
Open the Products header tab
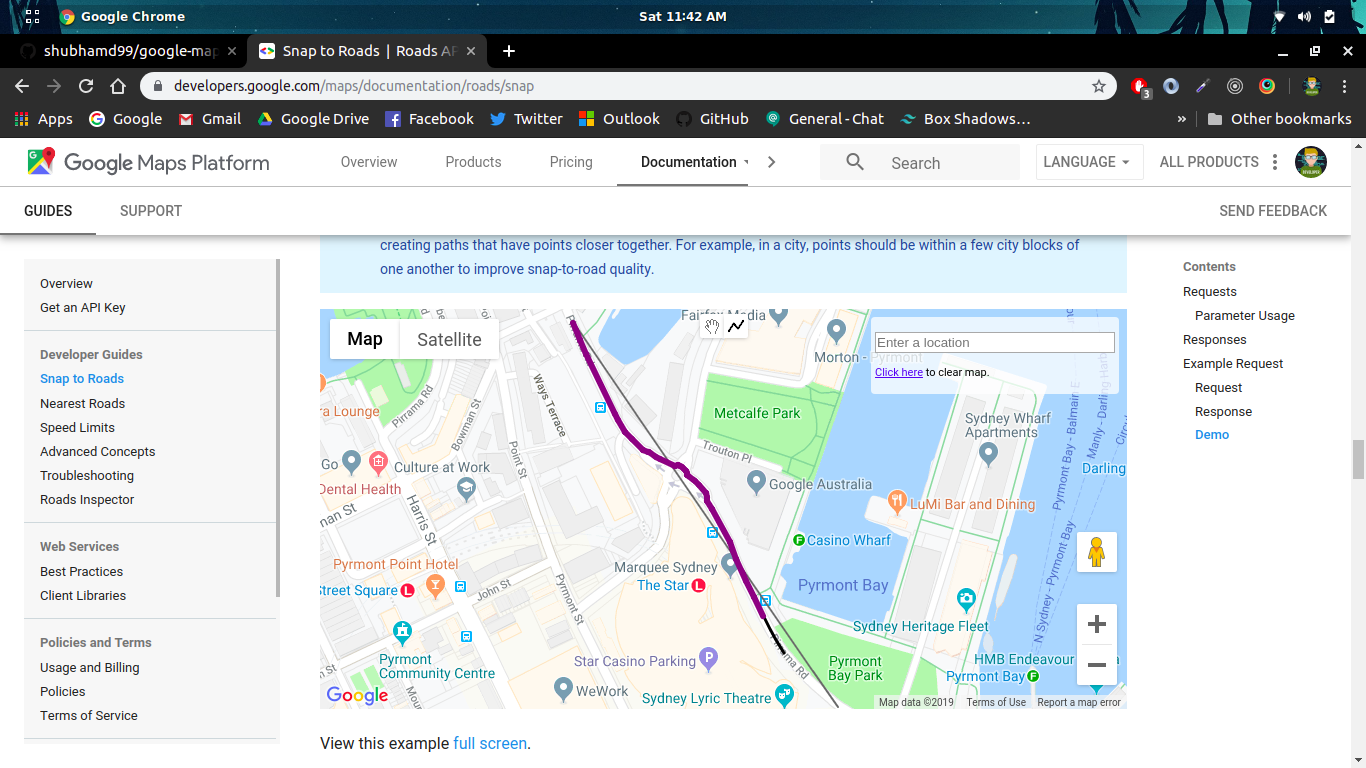(x=473, y=162)
